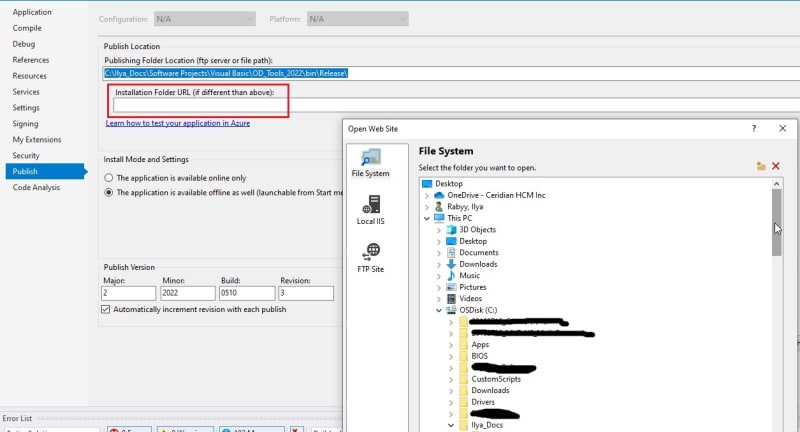Click This PC computer icon
This screenshot has height=432, width=800.
[x=439, y=218]
